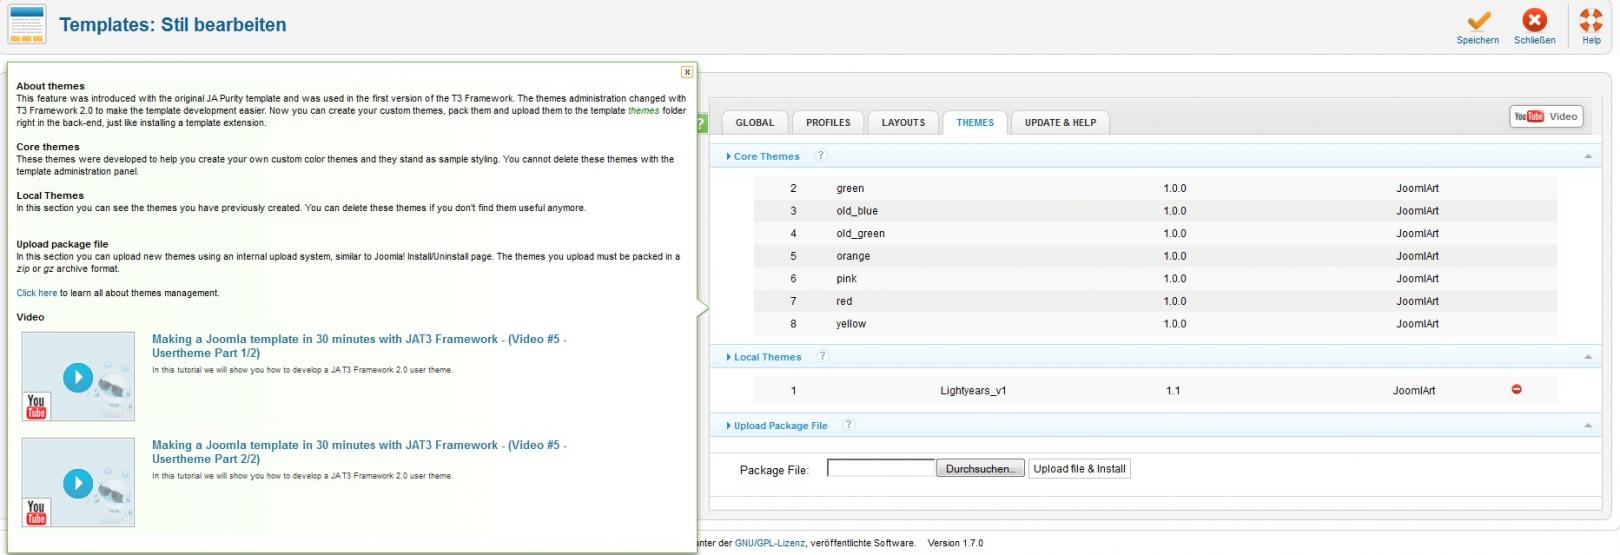Screen dimensions: 1620x555
Task: Delete the Lightyears_v1 local theme
Action: tap(1516, 390)
